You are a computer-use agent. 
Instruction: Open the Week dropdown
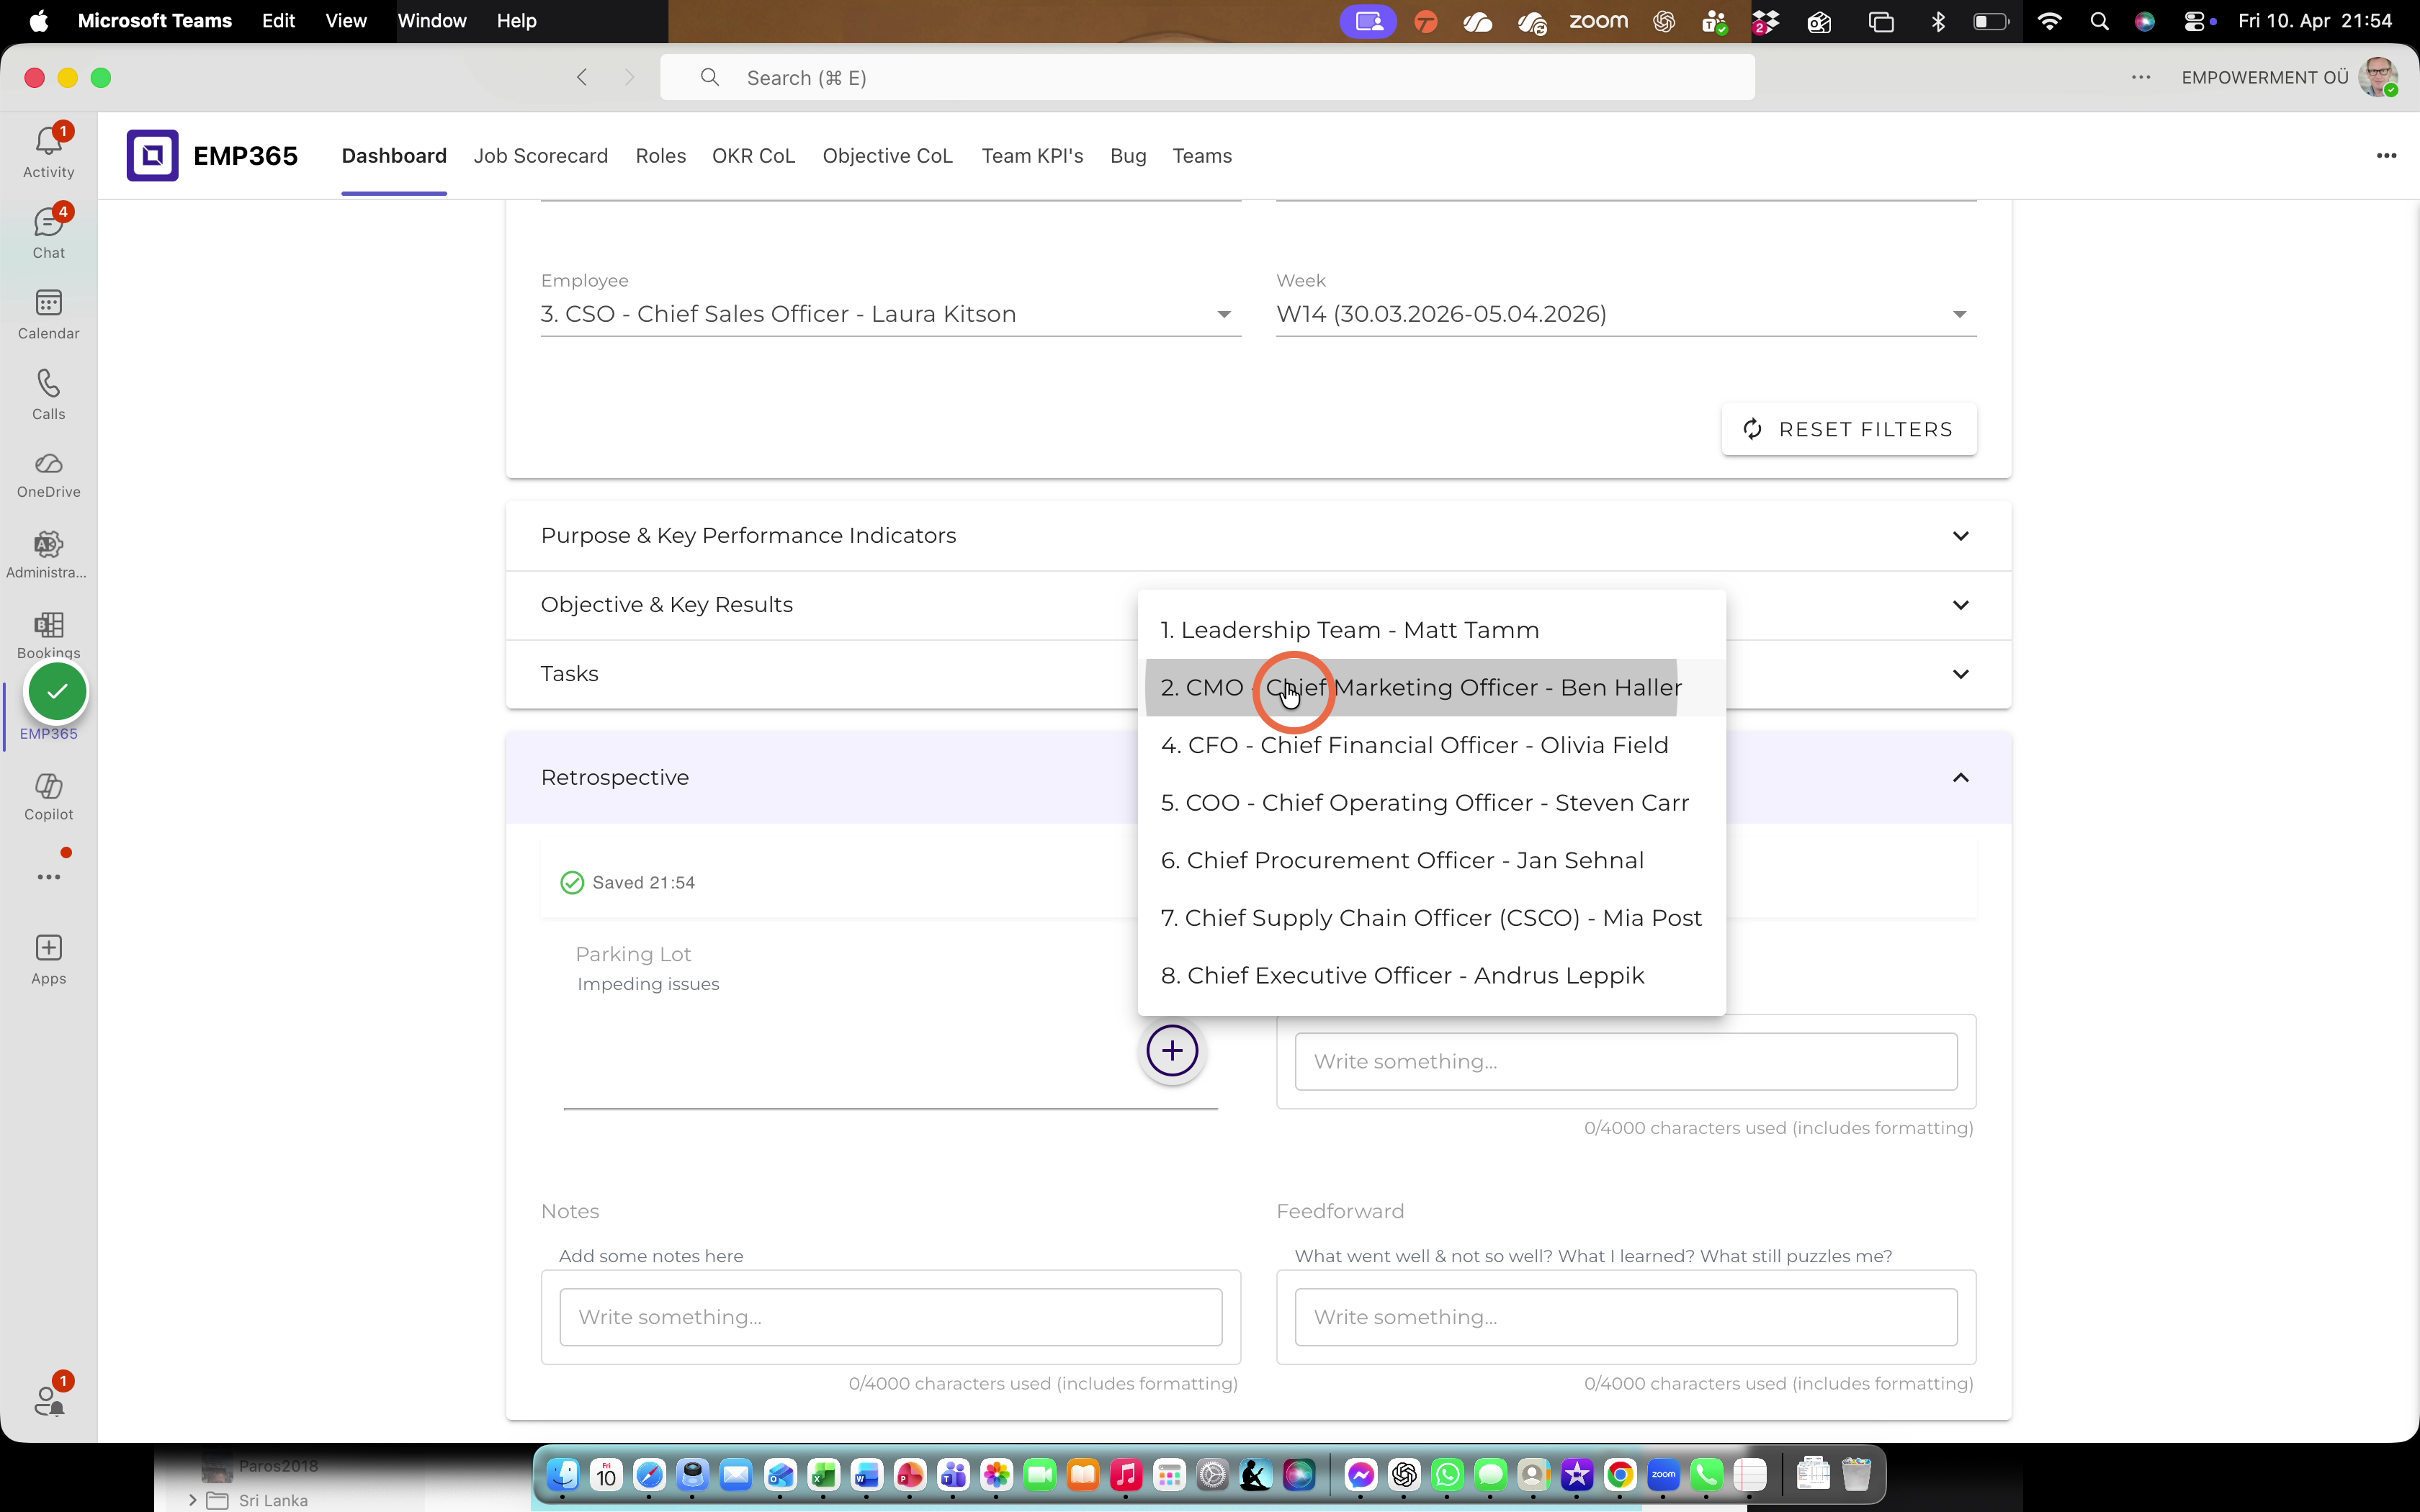click(1626, 314)
